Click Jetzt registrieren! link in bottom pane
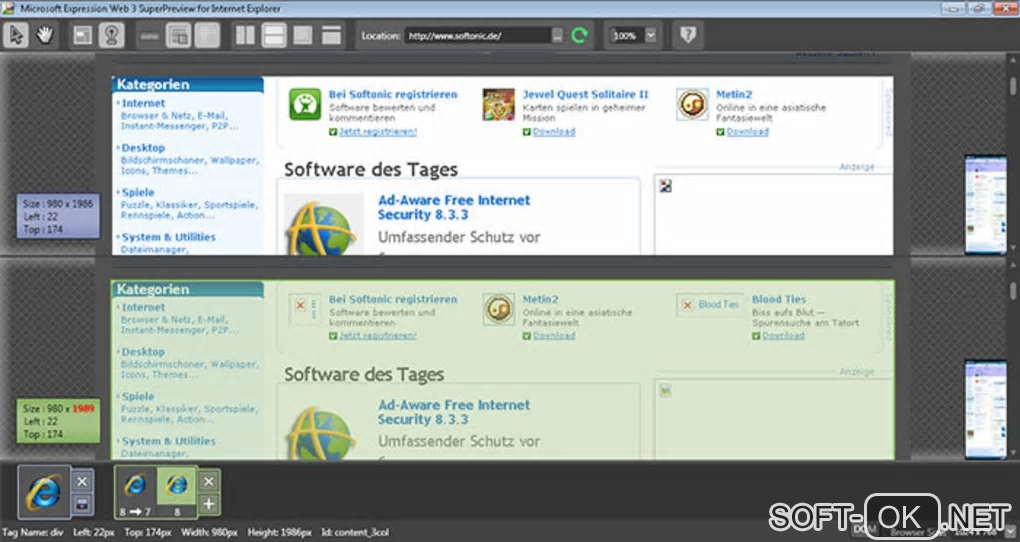Image resolution: width=1020 pixels, height=542 pixels. pyautogui.click(x=378, y=336)
